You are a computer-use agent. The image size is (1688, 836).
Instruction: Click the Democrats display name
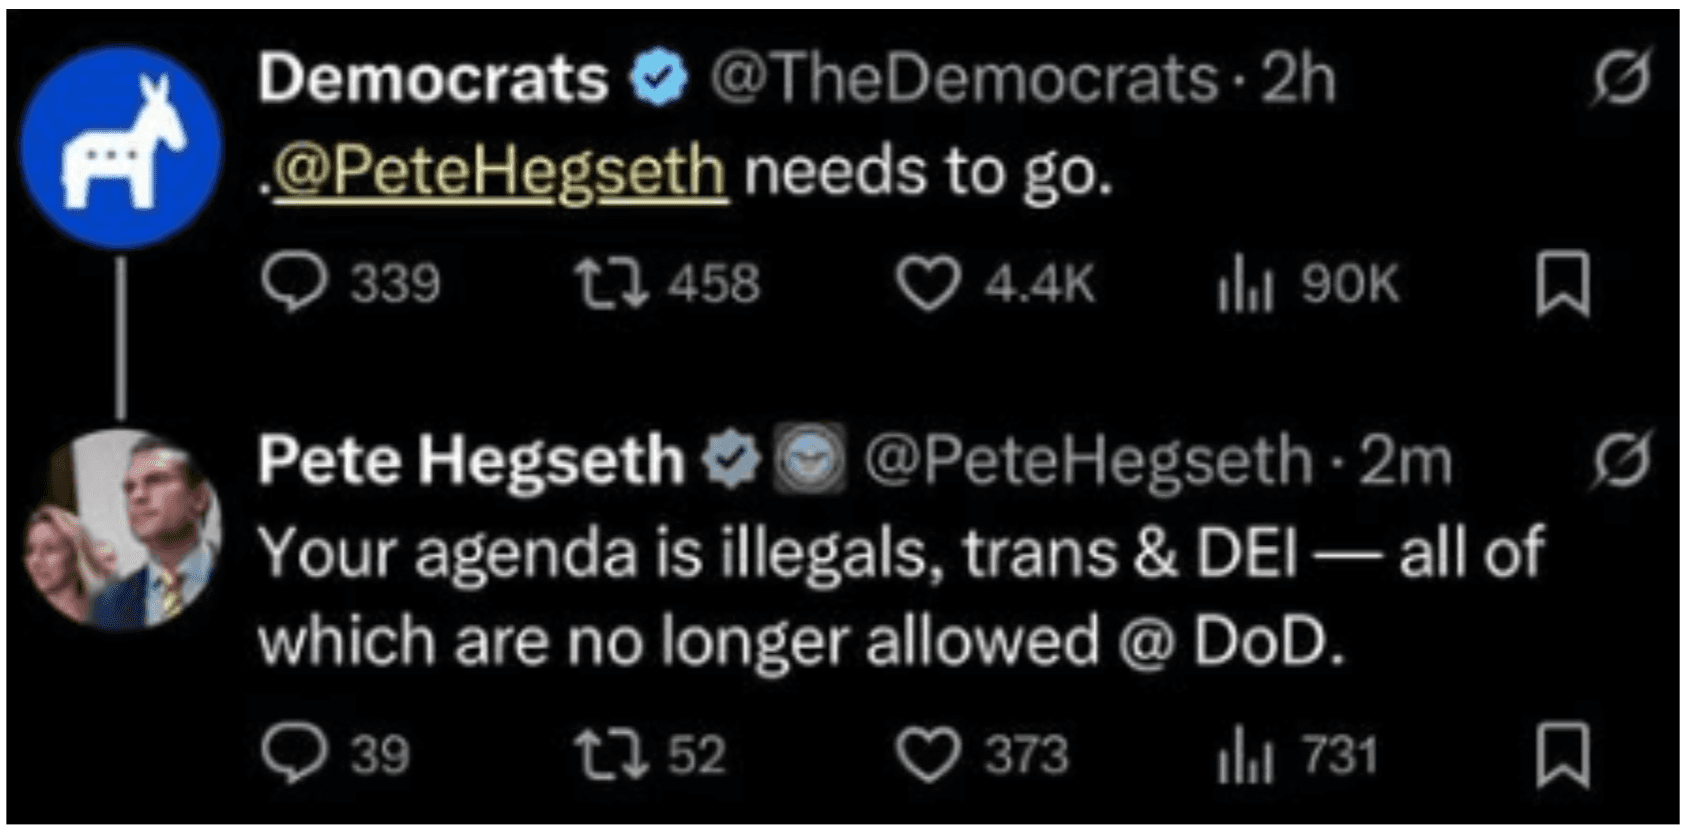433,78
